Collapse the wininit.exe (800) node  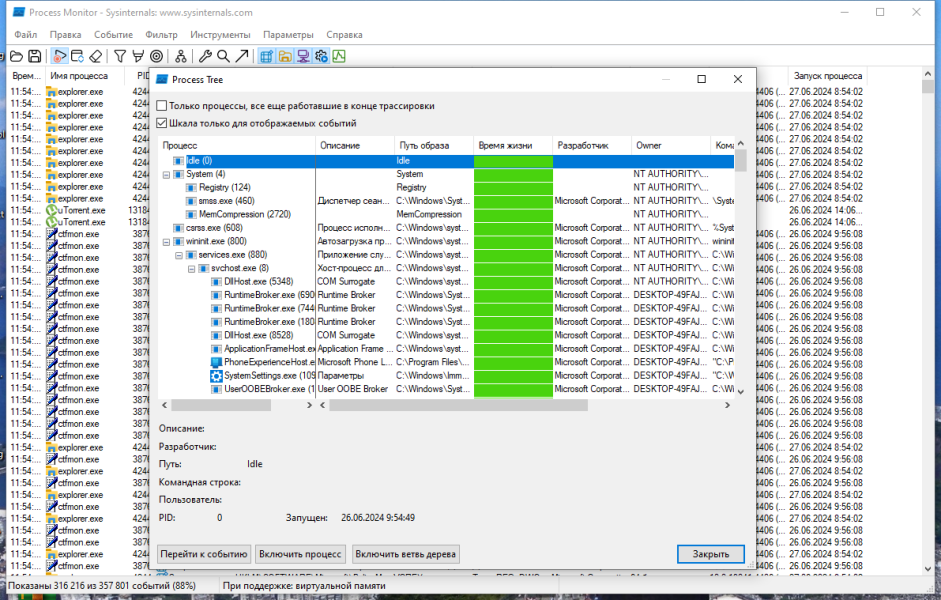pyautogui.click(x=166, y=242)
